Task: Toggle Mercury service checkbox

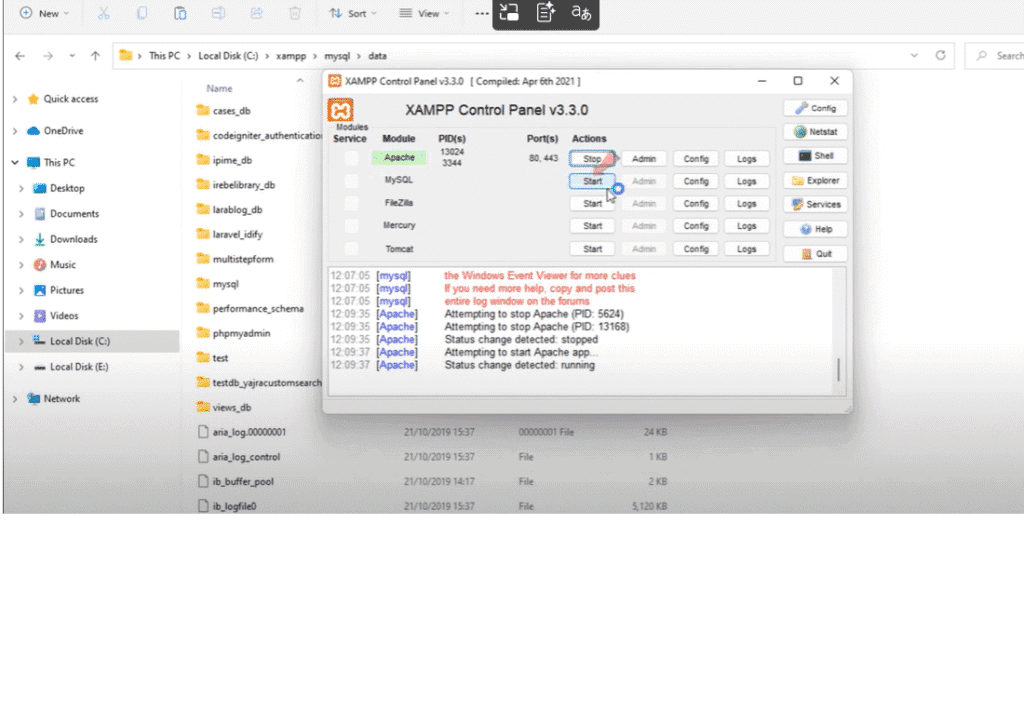Action: 351,226
